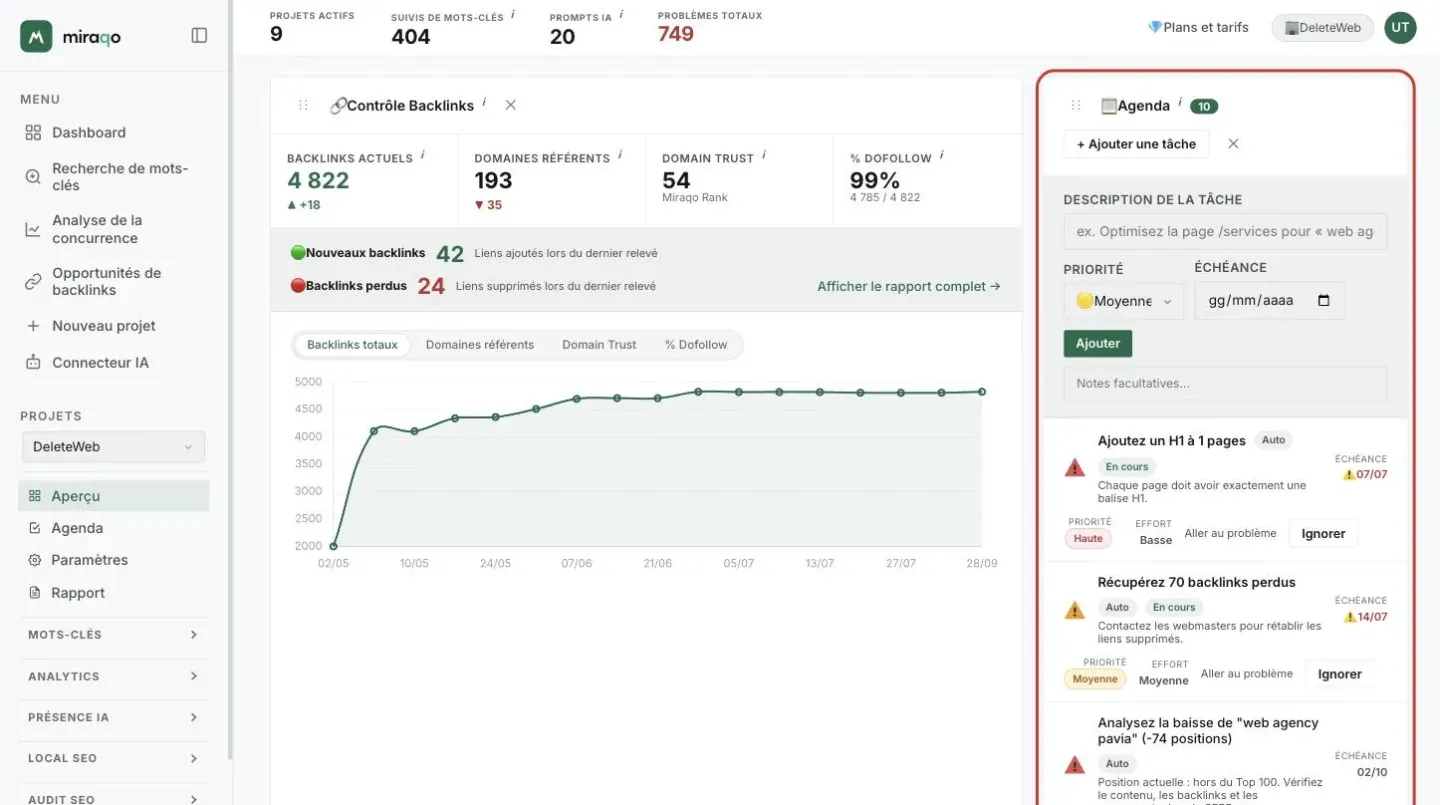Close the Contrôle Backlinks widget

pyautogui.click(x=511, y=105)
